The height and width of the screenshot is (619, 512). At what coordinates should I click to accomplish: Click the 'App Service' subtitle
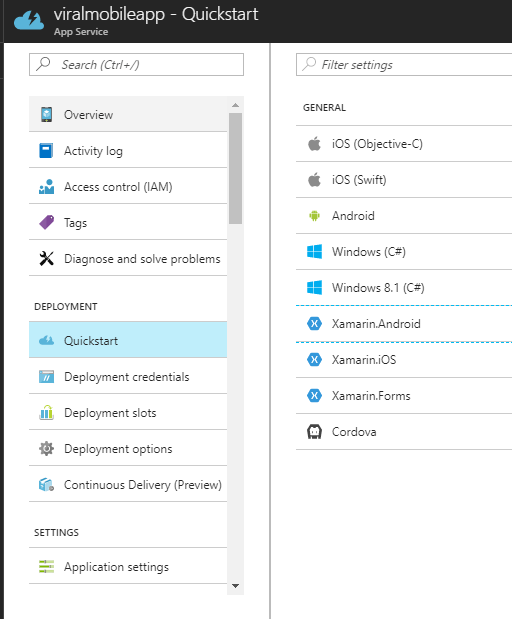[81, 32]
